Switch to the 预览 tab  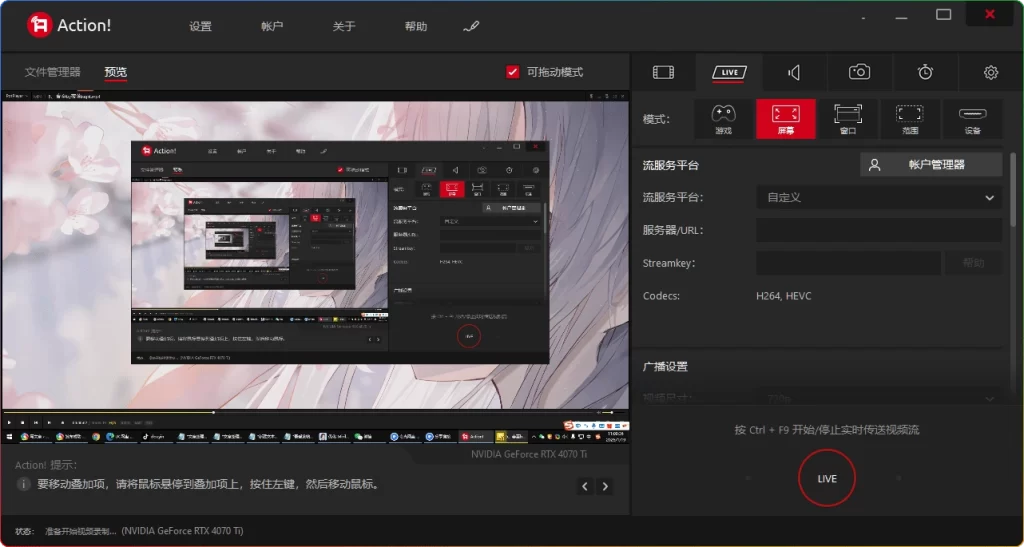[x=116, y=72]
